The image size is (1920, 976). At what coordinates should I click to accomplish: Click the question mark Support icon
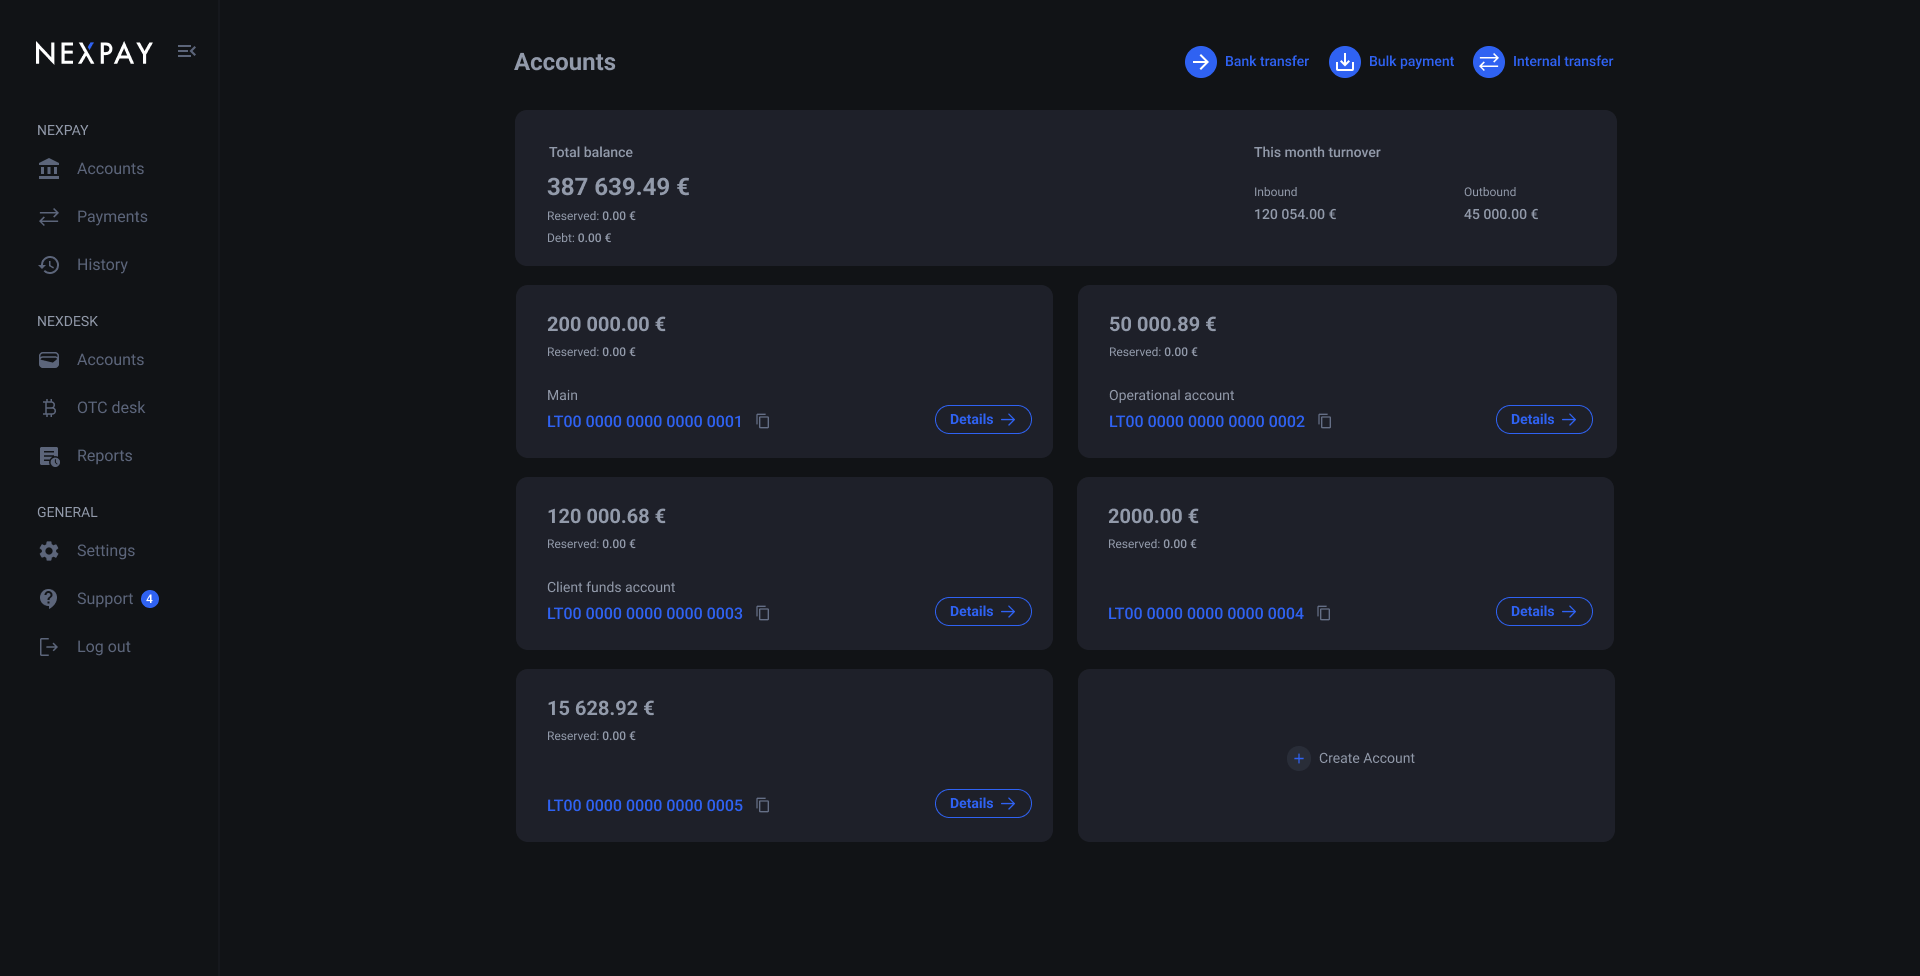49,599
